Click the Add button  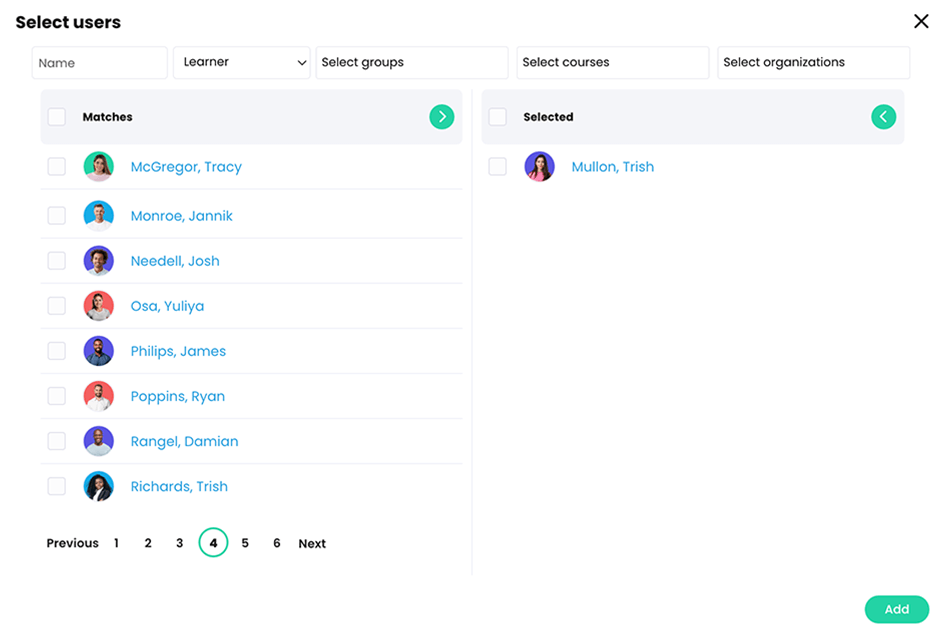pyautogui.click(x=896, y=609)
